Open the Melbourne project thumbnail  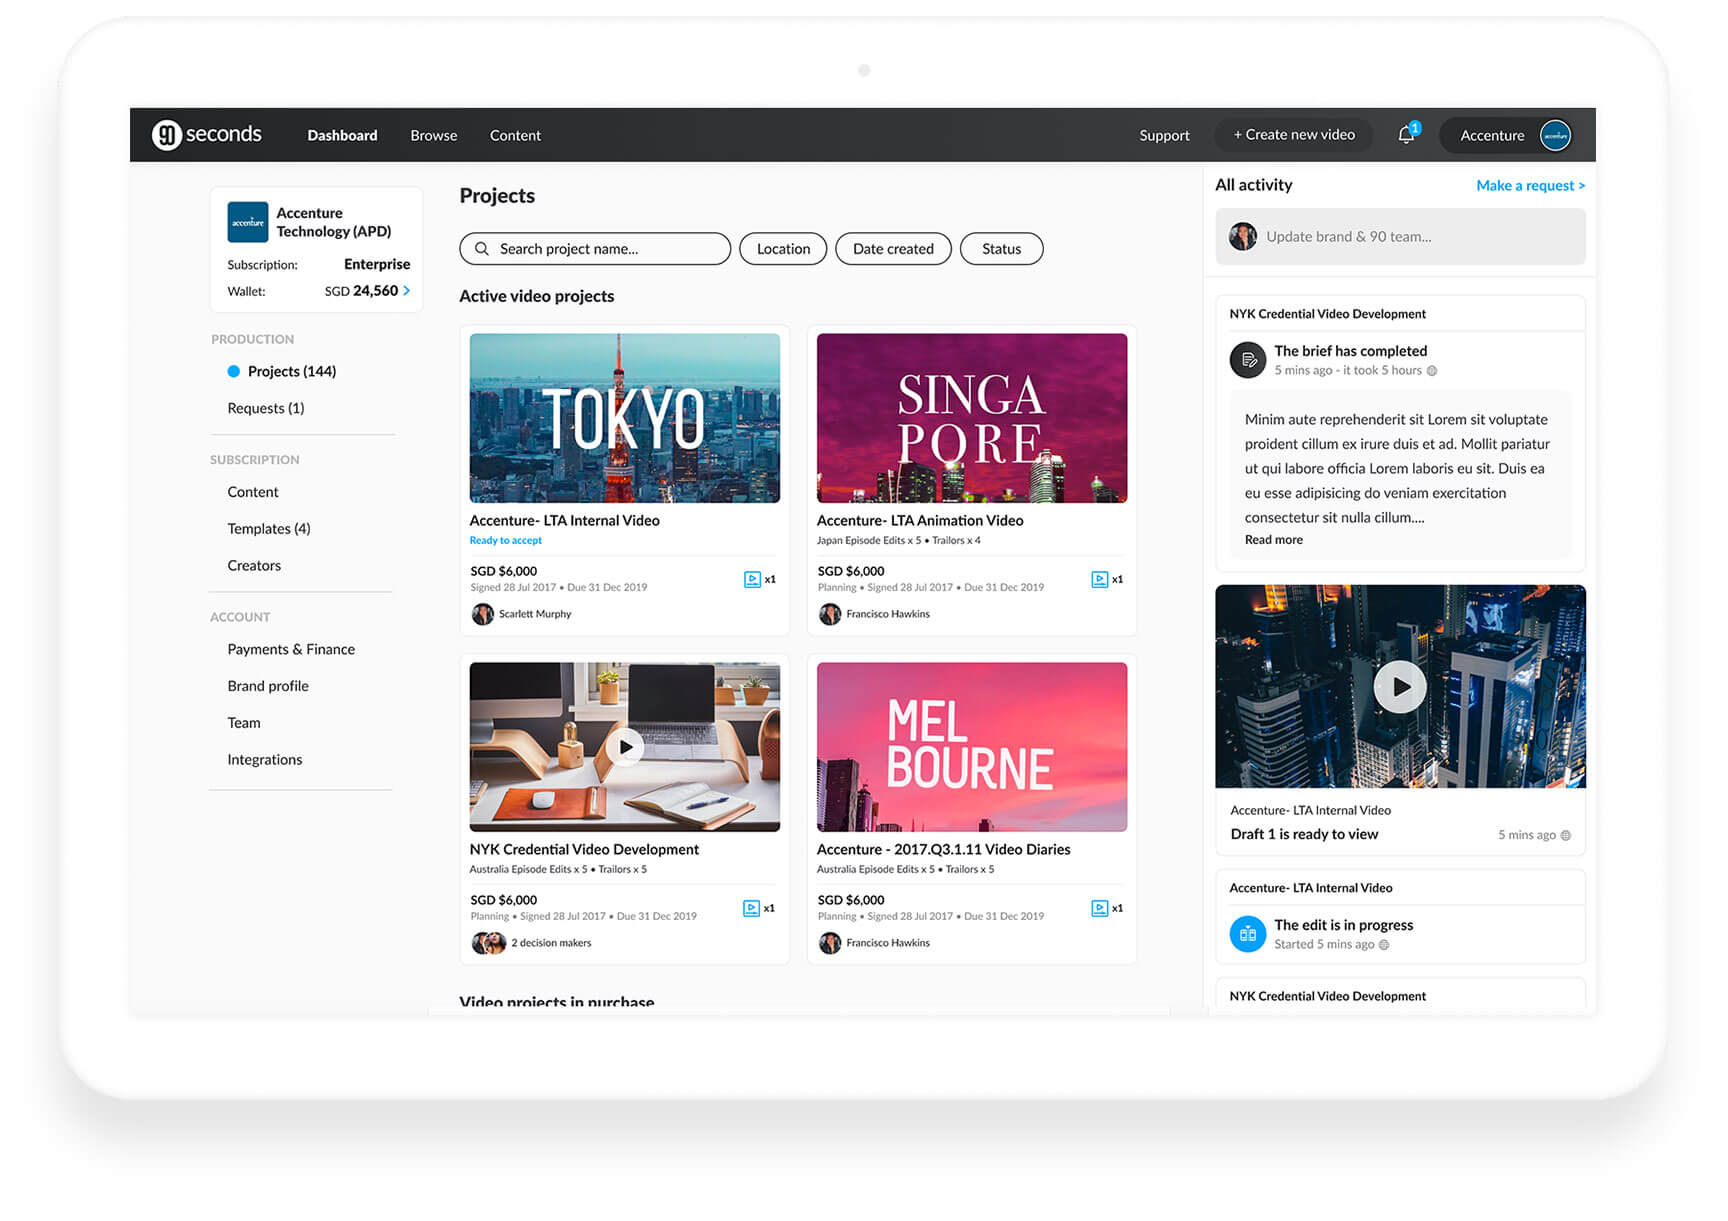coord(972,747)
